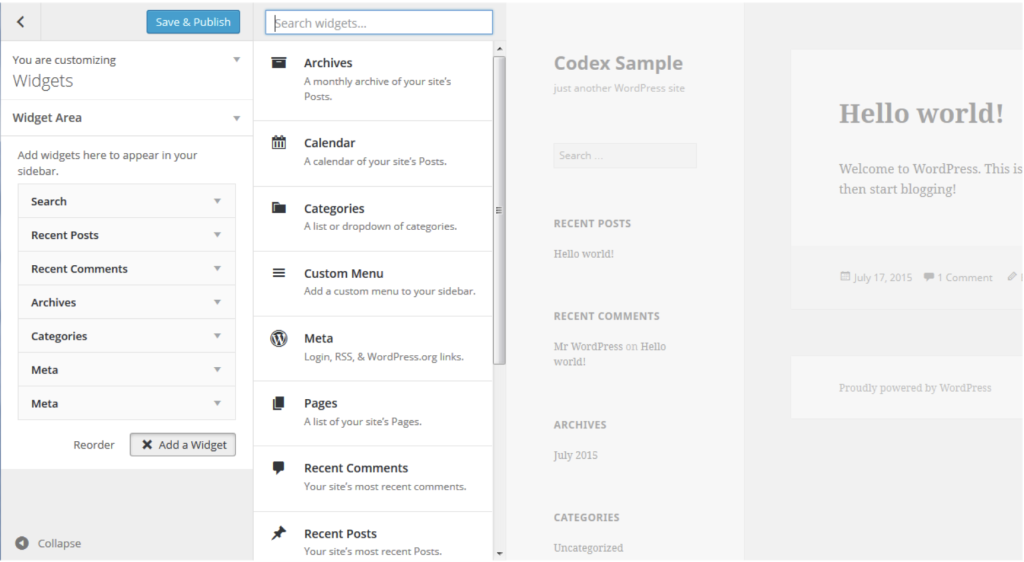Click the ARCHIVES heading in preview

[580, 425]
